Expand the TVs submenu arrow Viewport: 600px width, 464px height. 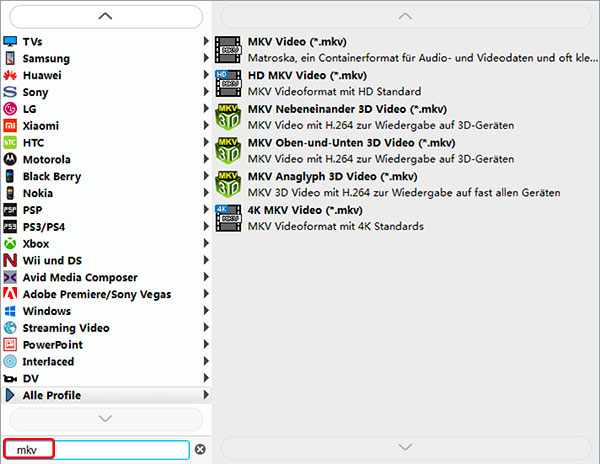coord(206,41)
